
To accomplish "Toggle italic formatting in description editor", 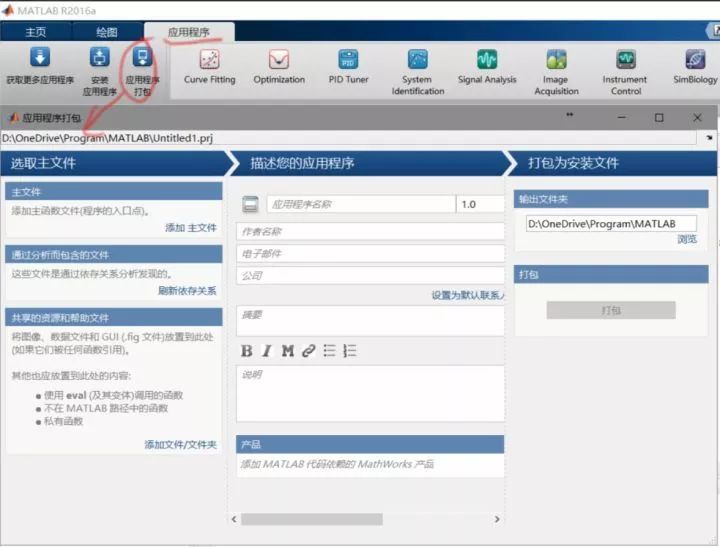I will pos(267,350).
